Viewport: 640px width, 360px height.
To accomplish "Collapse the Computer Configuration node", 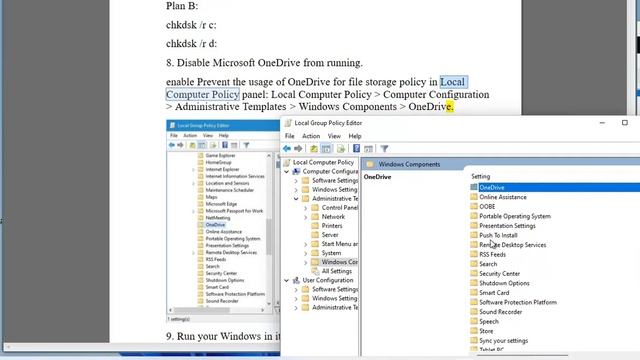I will 287,172.
